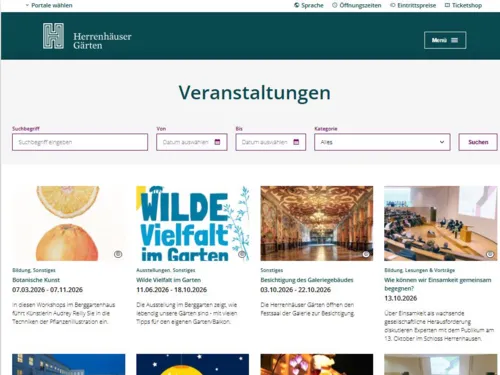Click the date 07.03.2026 - 07.11.2026
Viewport: 500px width, 375px height.
[x=47, y=290]
